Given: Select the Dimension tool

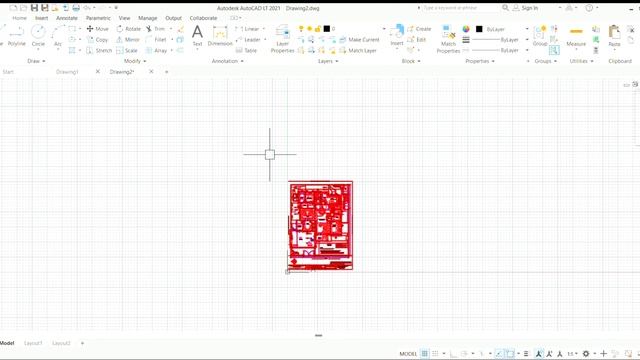Looking at the screenshot, I should point(220,35).
